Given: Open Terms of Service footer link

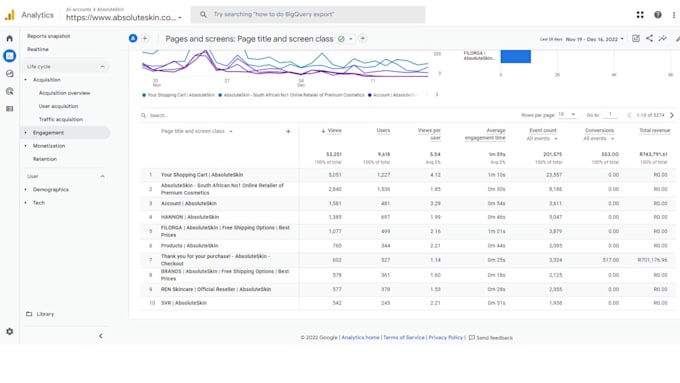Looking at the screenshot, I should tap(404, 337).
